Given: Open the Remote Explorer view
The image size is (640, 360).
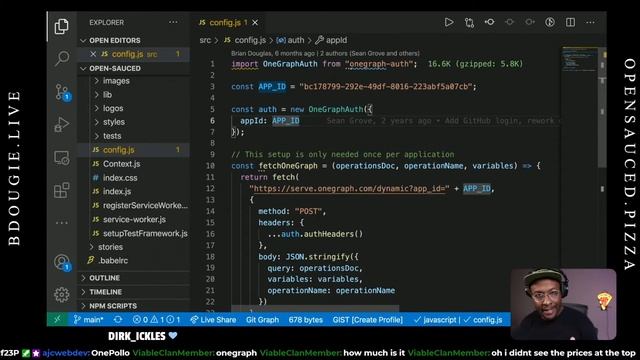Looking at the screenshot, I should point(62,157).
